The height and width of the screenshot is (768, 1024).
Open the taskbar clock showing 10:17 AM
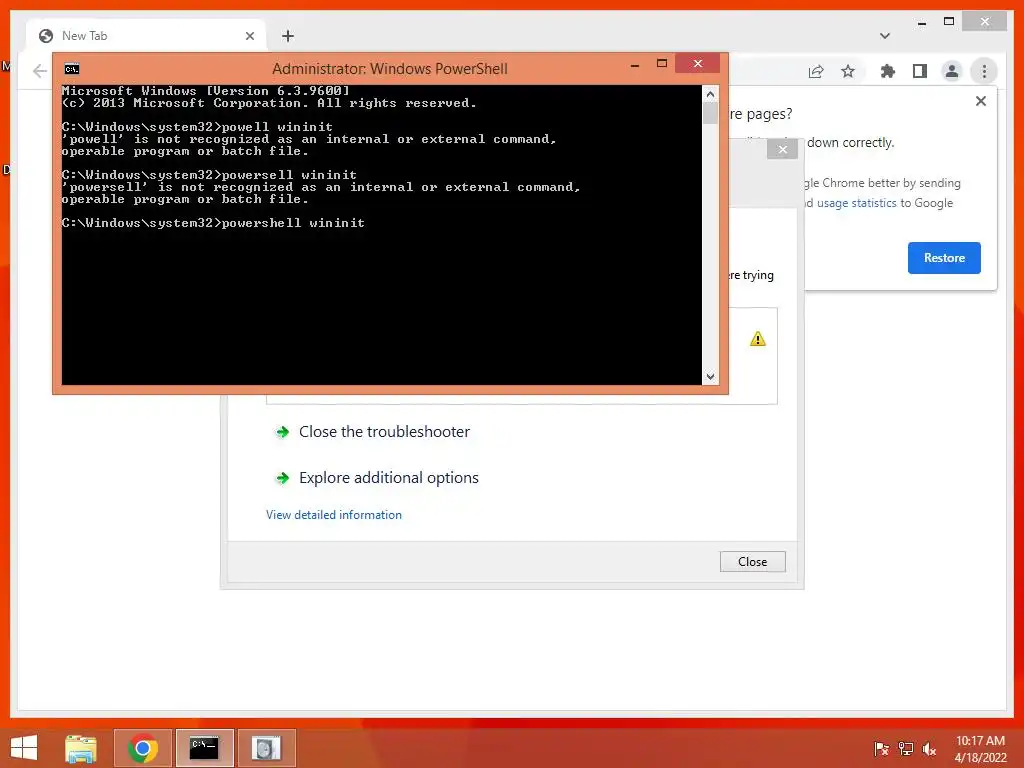tap(980, 749)
